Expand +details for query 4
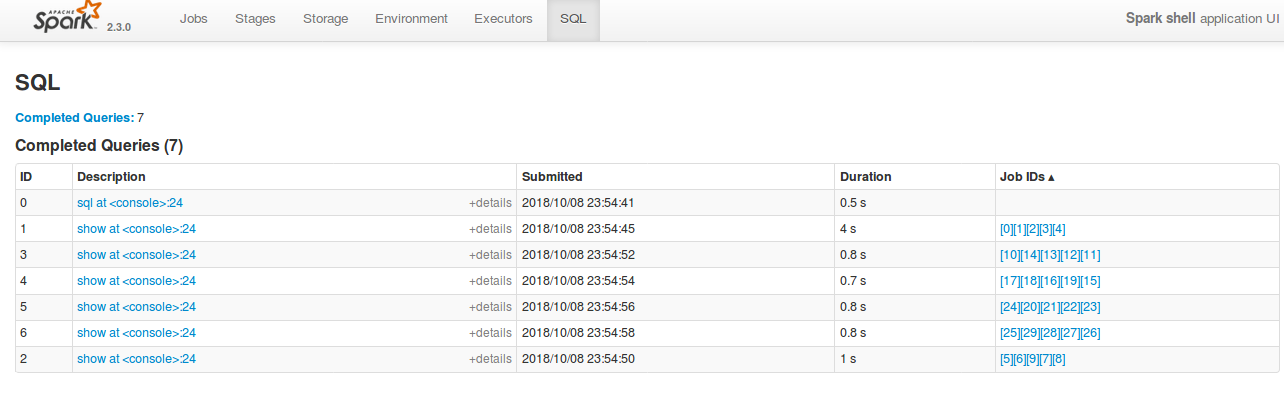1284x403 pixels. click(490, 281)
